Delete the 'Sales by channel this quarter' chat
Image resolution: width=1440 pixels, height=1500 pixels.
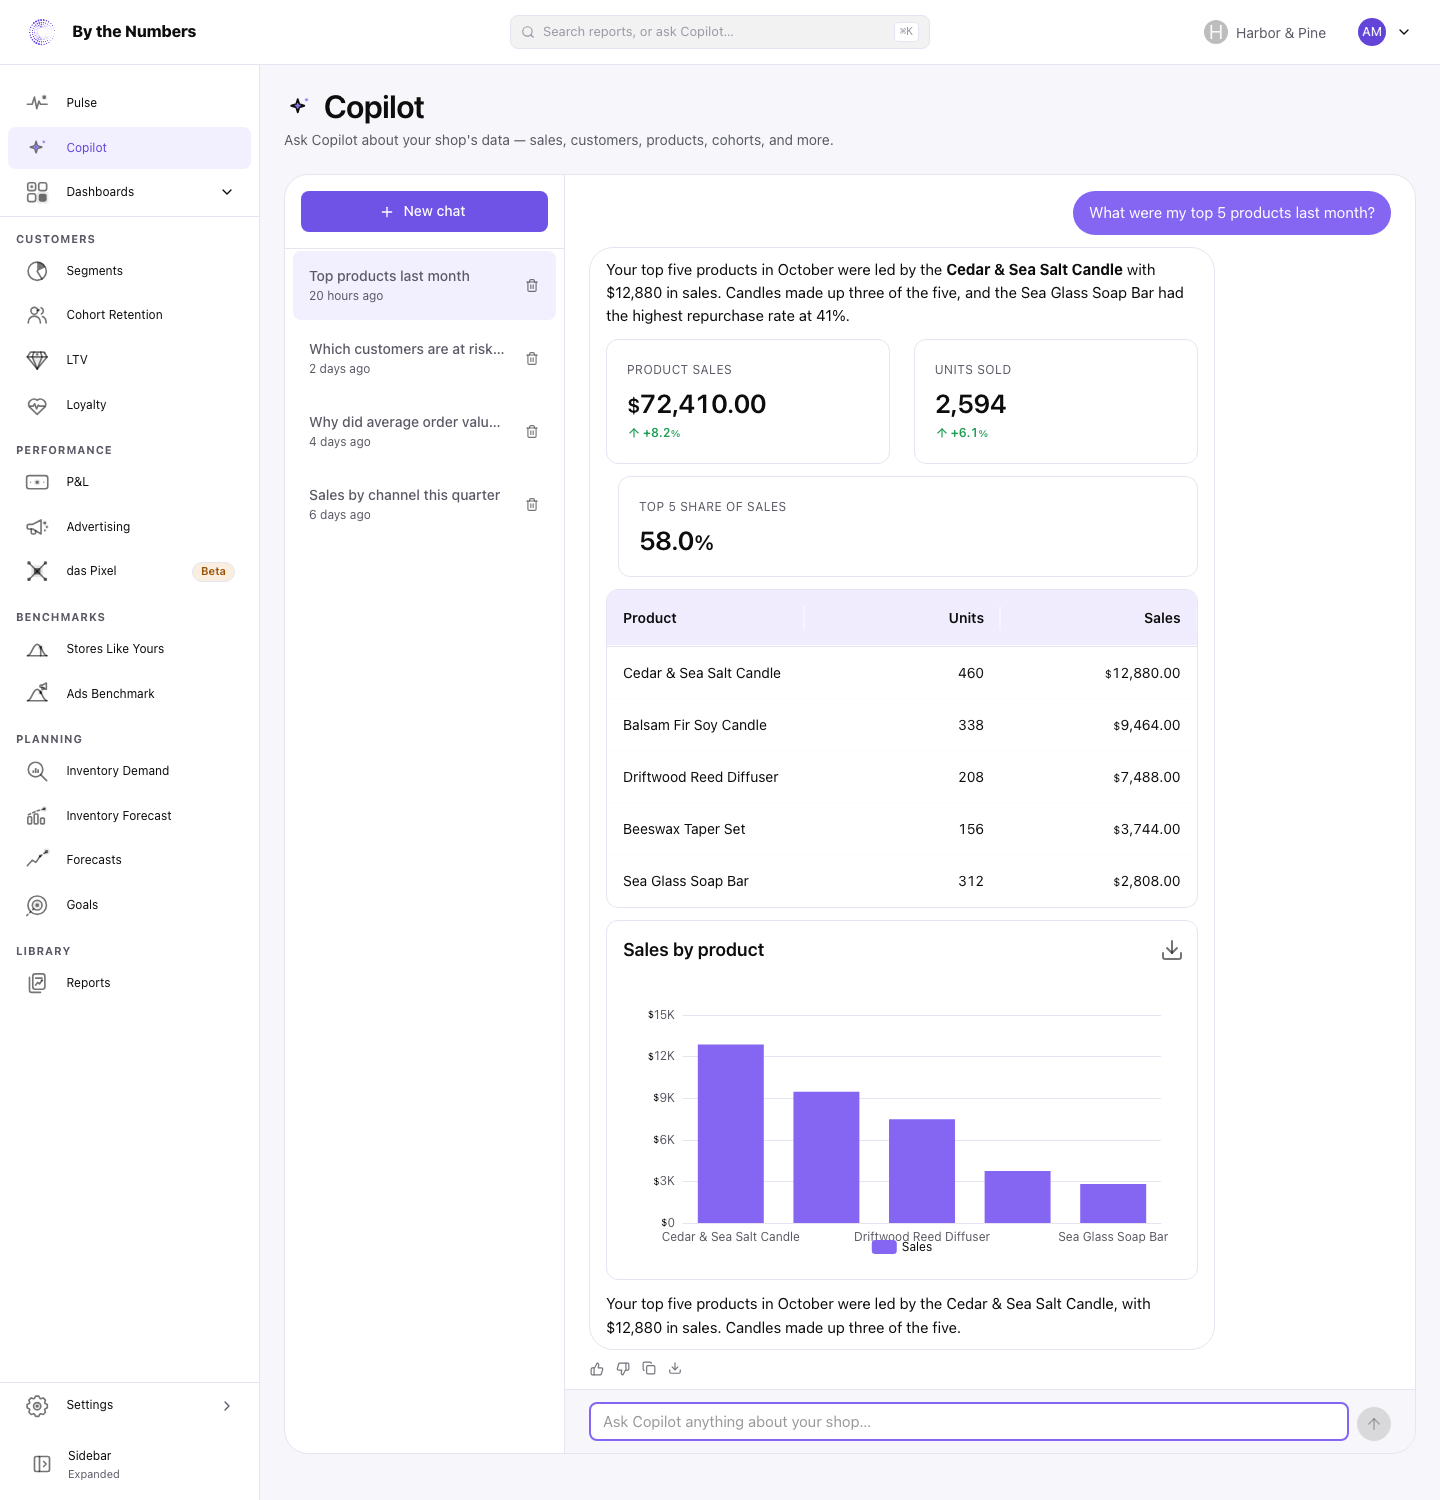coord(532,505)
